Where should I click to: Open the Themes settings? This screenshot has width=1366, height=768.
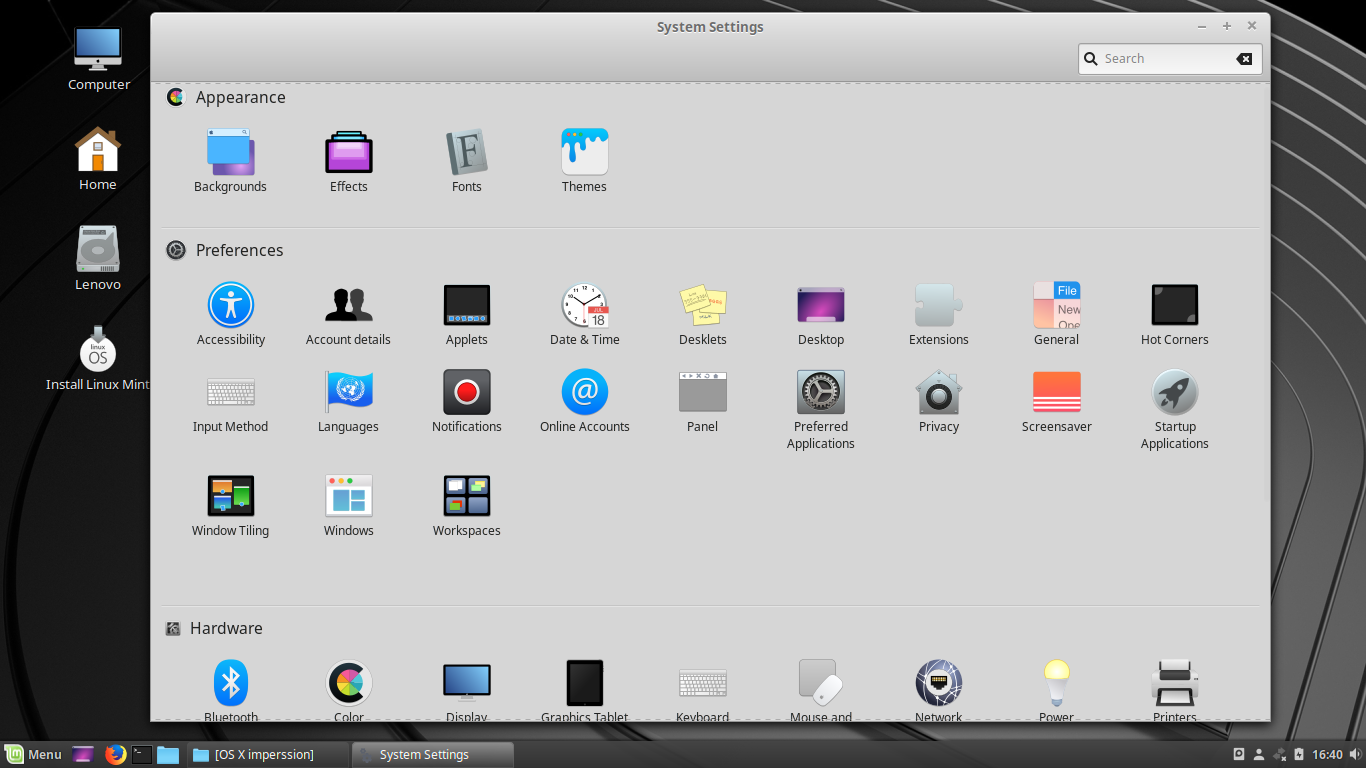pos(584,160)
